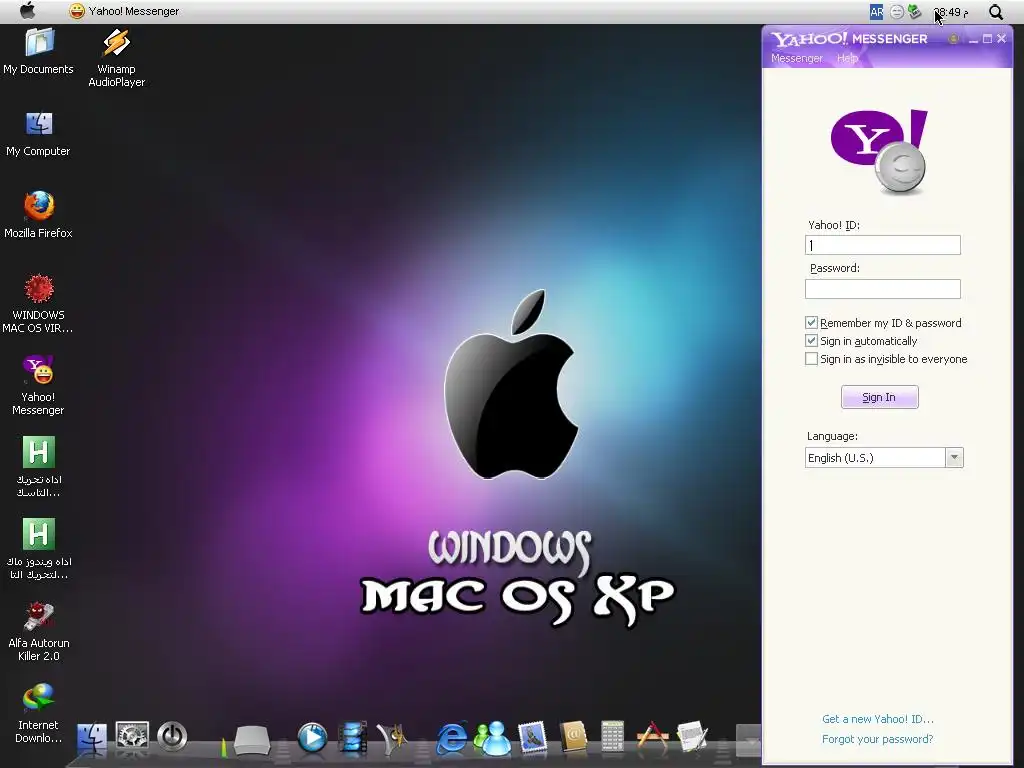
Task: Launch the blue media player dock icon
Action: (x=312, y=738)
